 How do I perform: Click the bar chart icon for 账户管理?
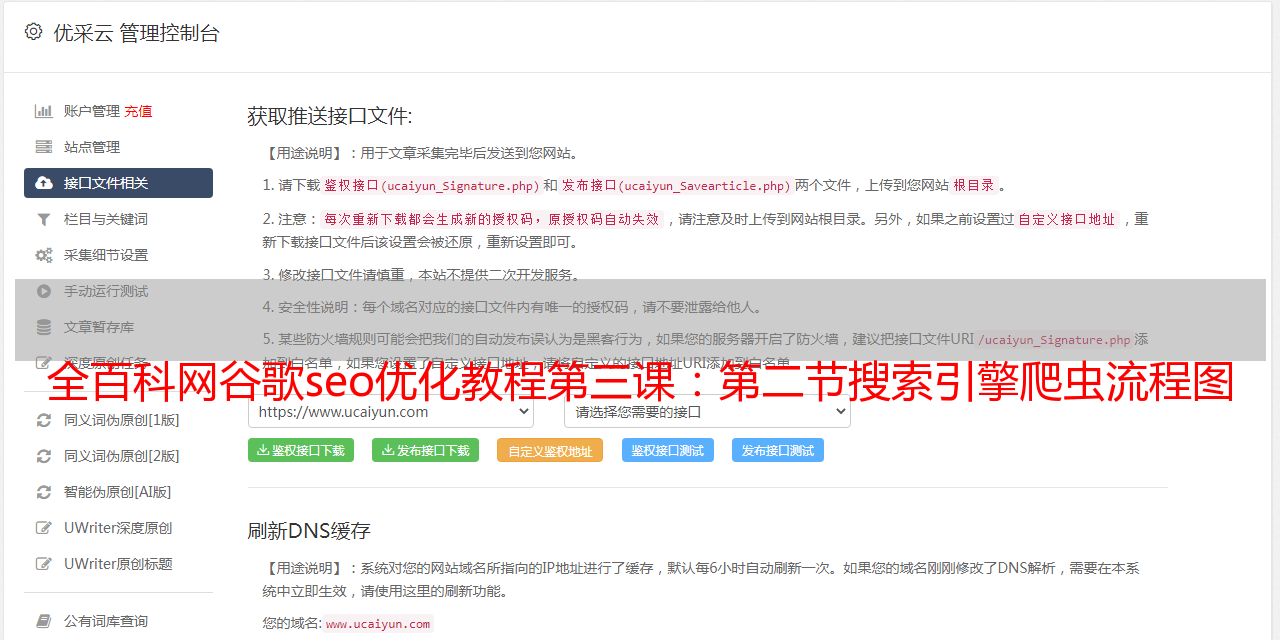point(44,111)
